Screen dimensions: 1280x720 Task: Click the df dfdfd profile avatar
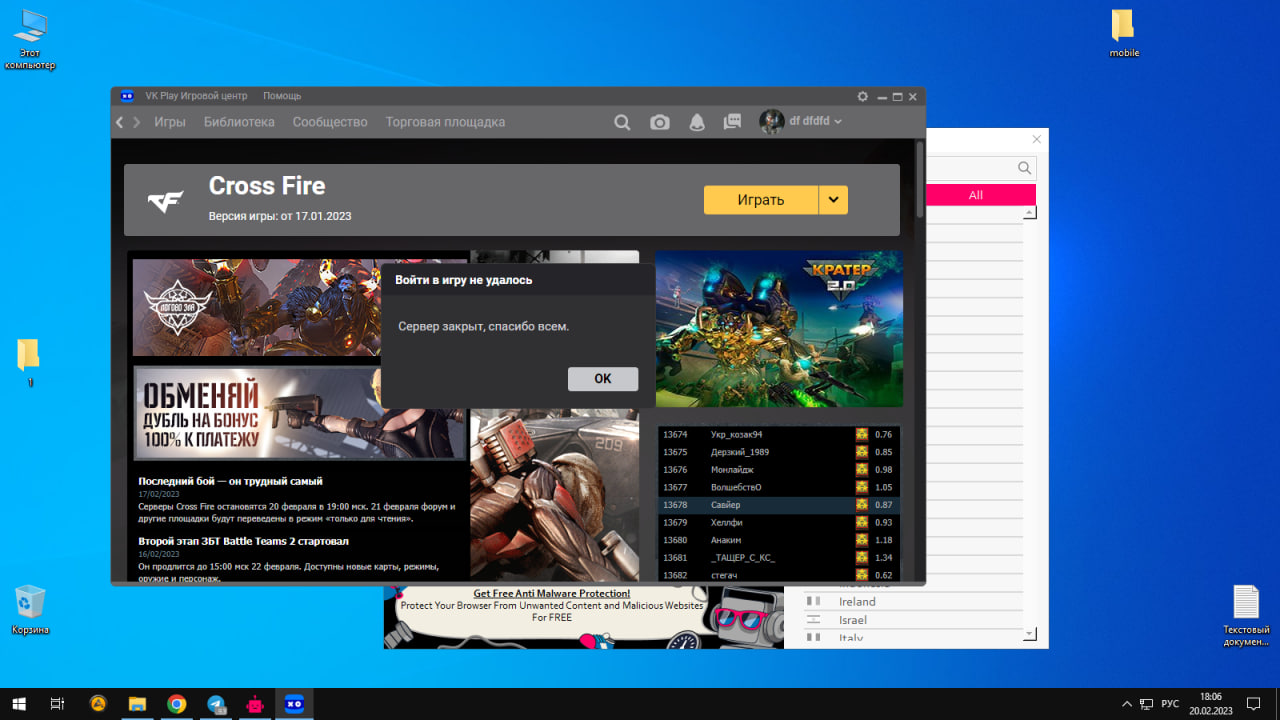pos(771,122)
